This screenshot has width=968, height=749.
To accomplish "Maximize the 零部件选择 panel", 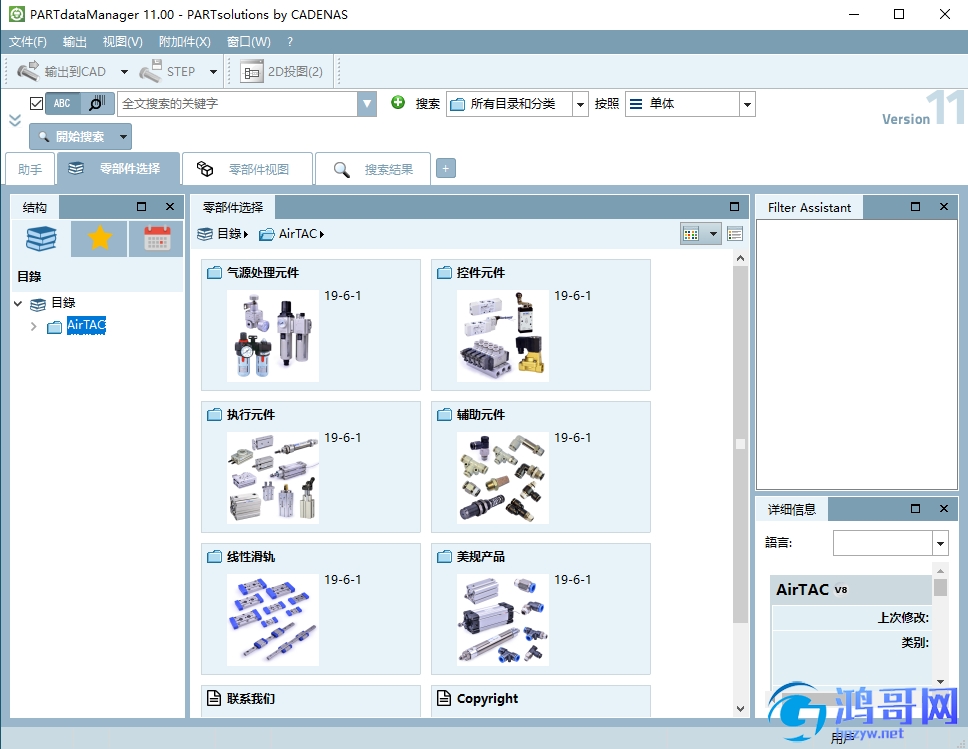I will click(x=734, y=207).
